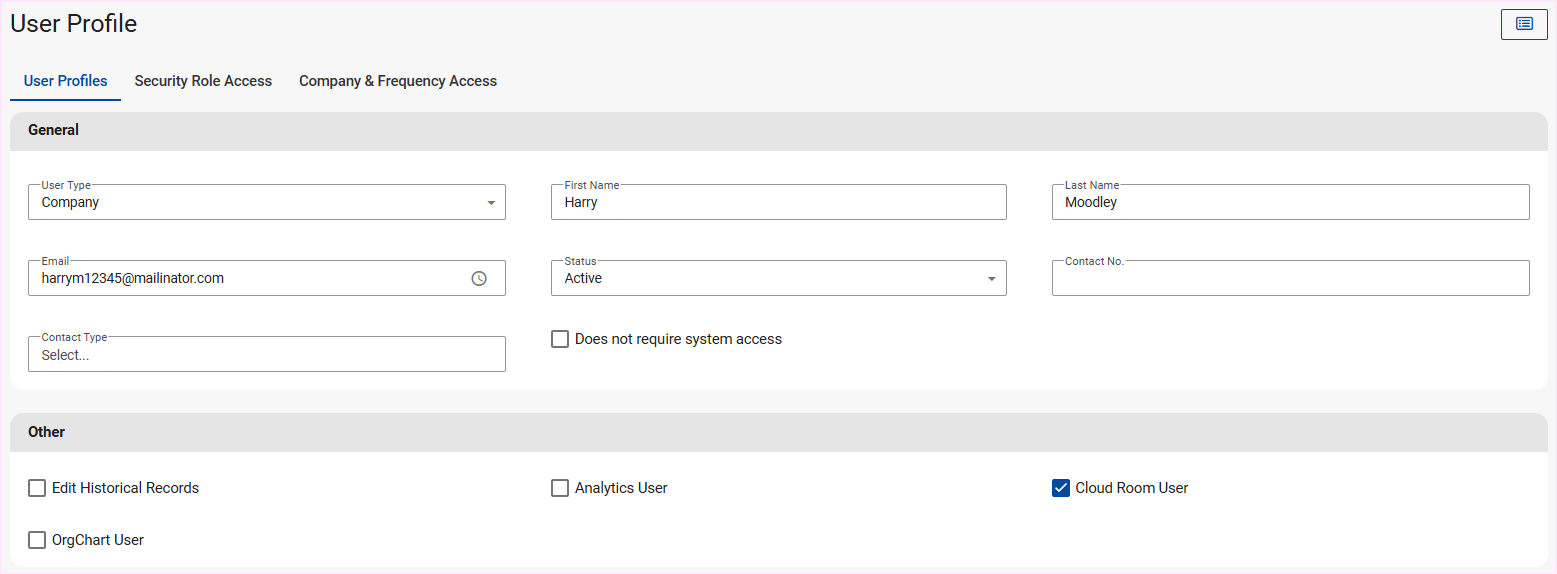This screenshot has width=1557, height=574.
Task: Enable Edit Historical Records checkbox
Action: coord(37,488)
